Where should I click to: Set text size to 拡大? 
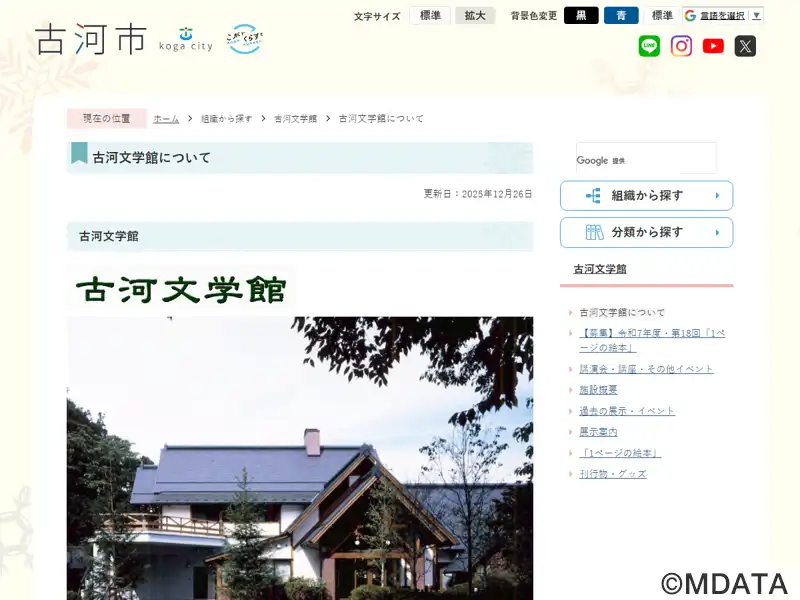point(475,15)
